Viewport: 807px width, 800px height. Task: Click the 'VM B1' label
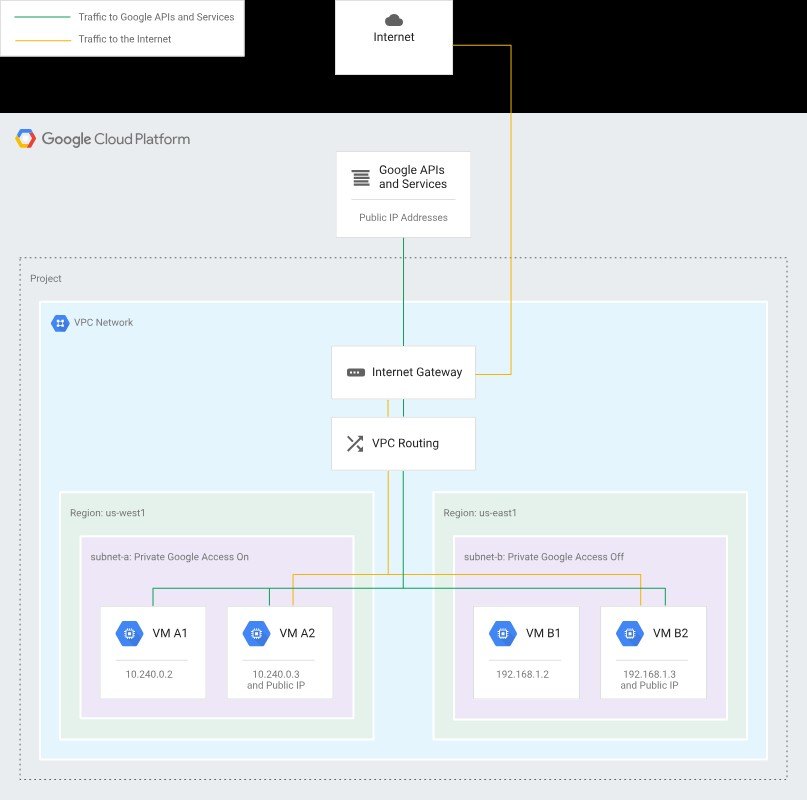(543, 633)
